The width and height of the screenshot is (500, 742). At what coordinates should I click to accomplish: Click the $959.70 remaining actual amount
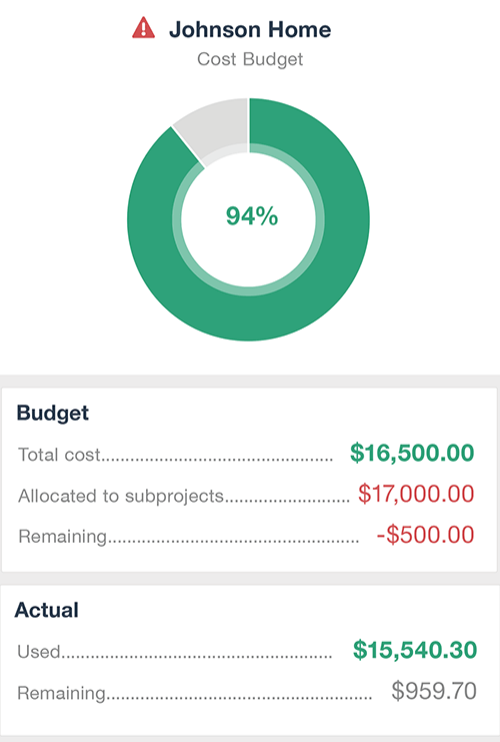(434, 691)
